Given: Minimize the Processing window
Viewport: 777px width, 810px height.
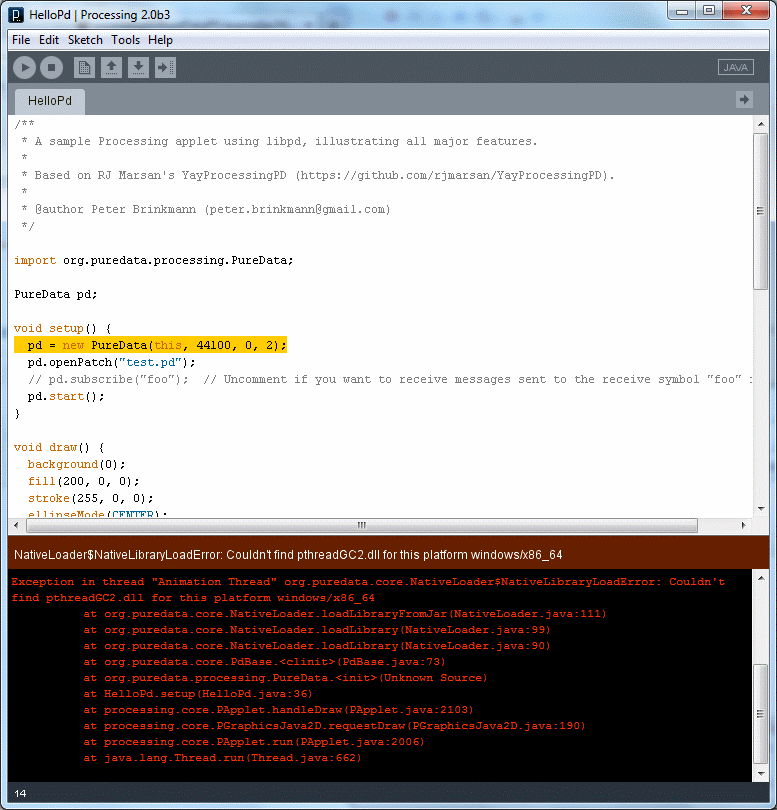Looking at the screenshot, I should tap(682, 11).
